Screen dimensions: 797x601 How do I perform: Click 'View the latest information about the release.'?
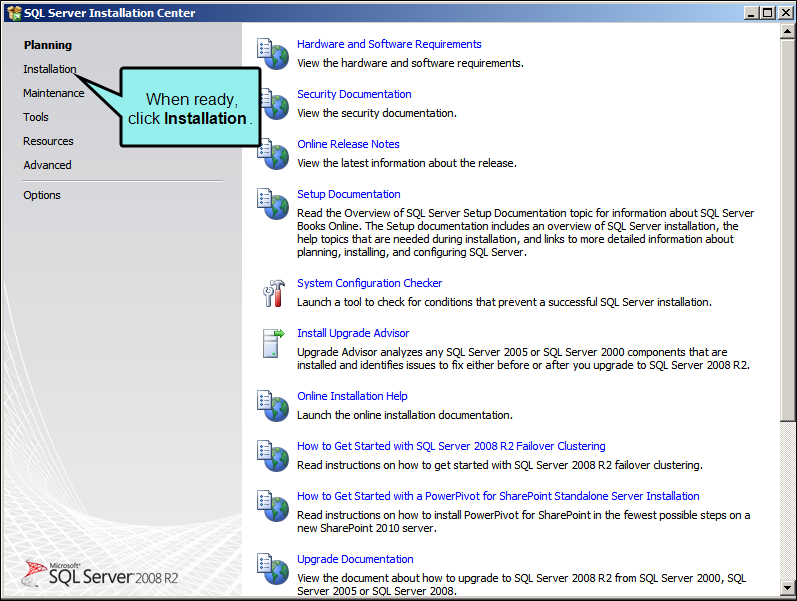tap(407, 163)
